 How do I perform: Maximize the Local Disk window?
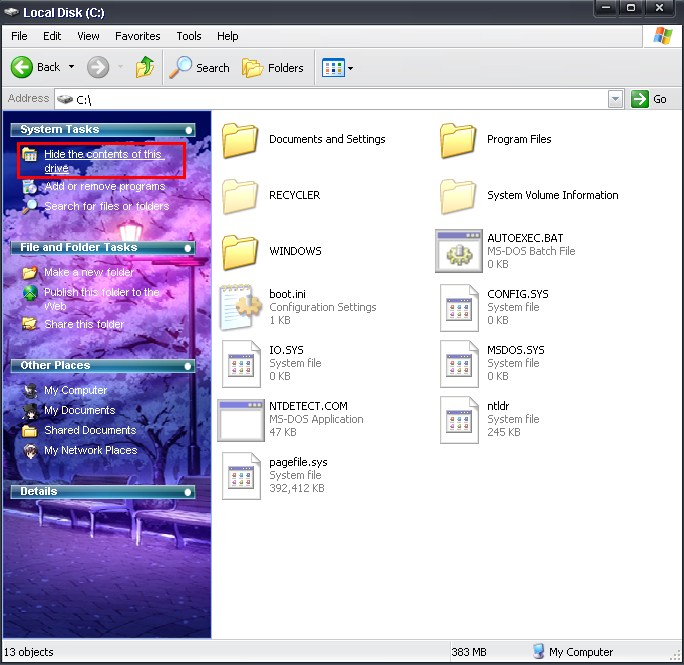click(x=631, y=8)
